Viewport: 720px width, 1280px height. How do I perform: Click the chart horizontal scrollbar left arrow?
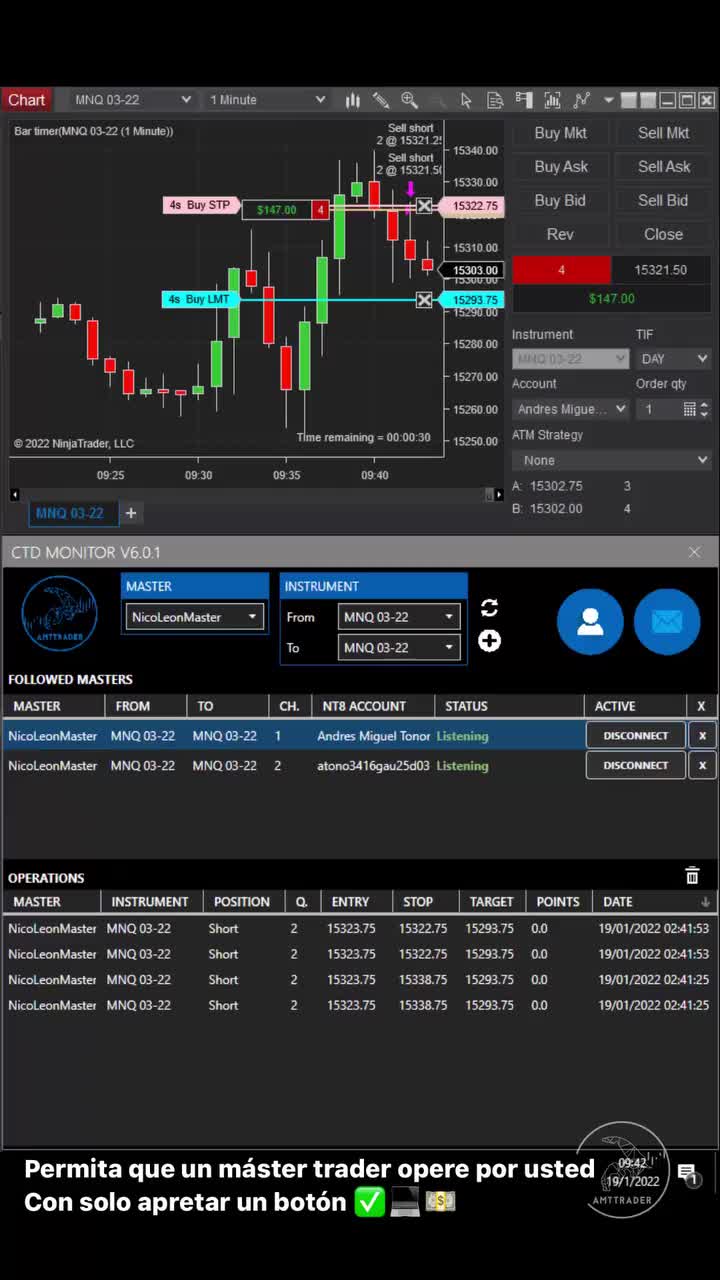point(14,494)
